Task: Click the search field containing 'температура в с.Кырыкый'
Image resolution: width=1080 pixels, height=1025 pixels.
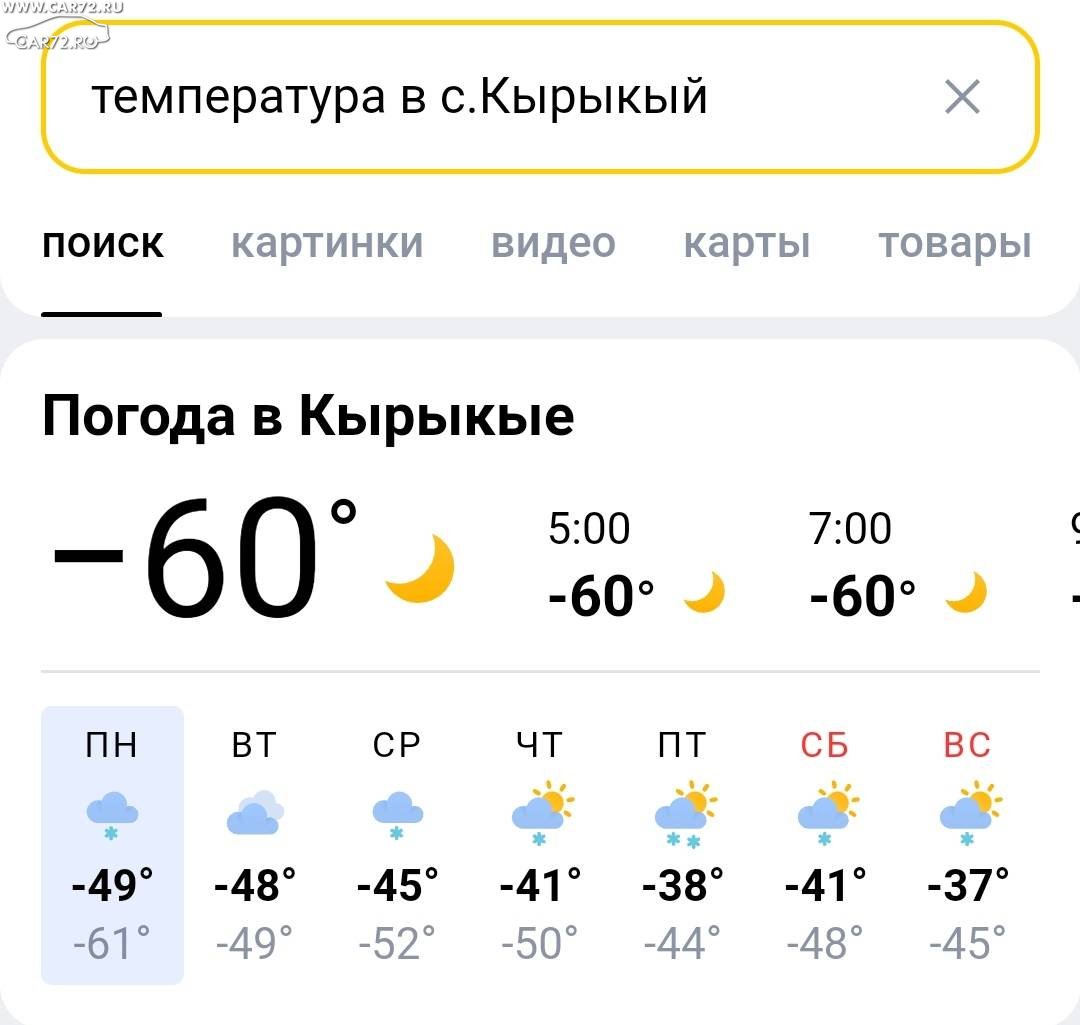Action: coord(540,96)
